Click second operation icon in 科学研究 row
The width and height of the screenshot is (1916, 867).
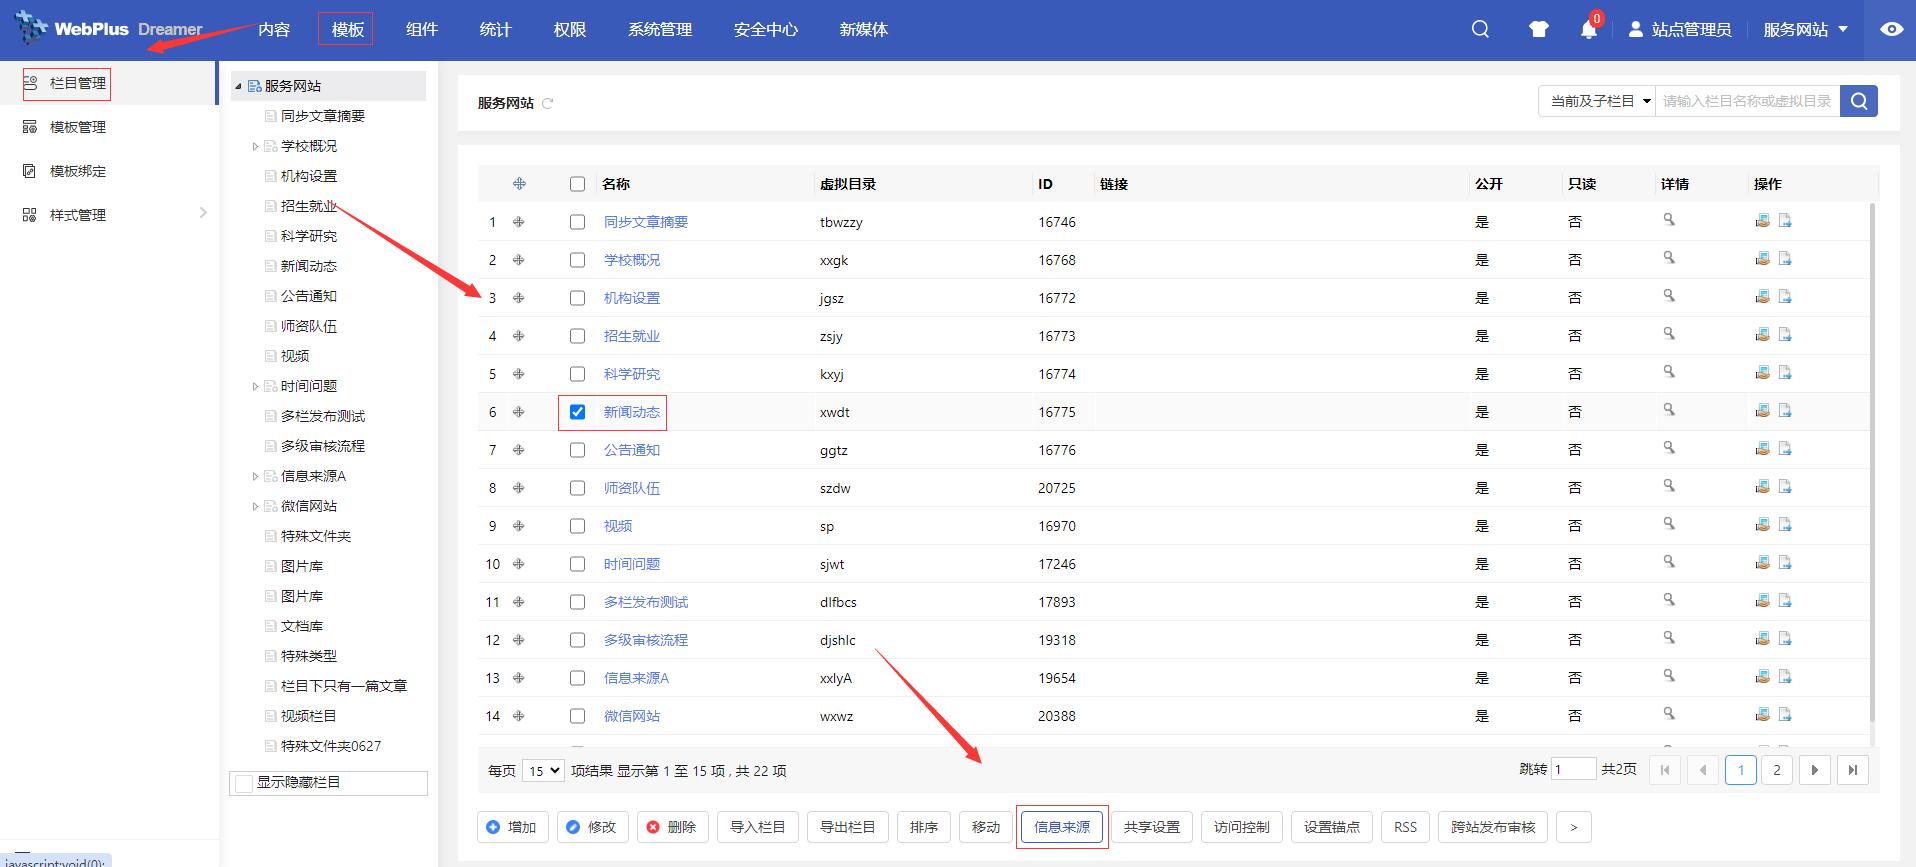(x=1785, y=373)
